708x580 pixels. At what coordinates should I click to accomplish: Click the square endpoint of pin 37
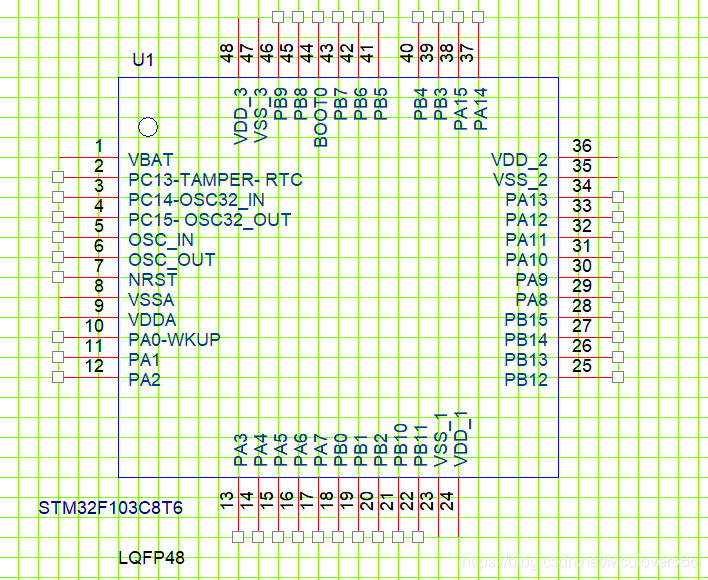pyautogui.click(x=477, y=17)
